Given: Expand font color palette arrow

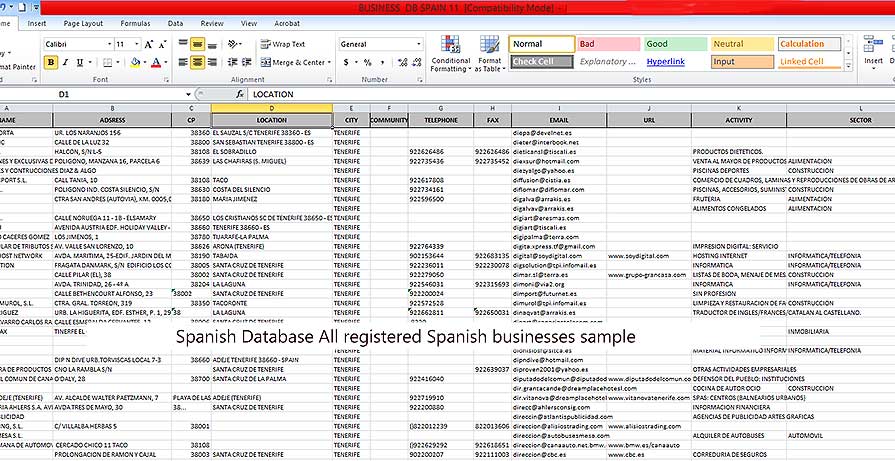Looking at the screenshot, I should pyautogui.click(x=166, y=62).
